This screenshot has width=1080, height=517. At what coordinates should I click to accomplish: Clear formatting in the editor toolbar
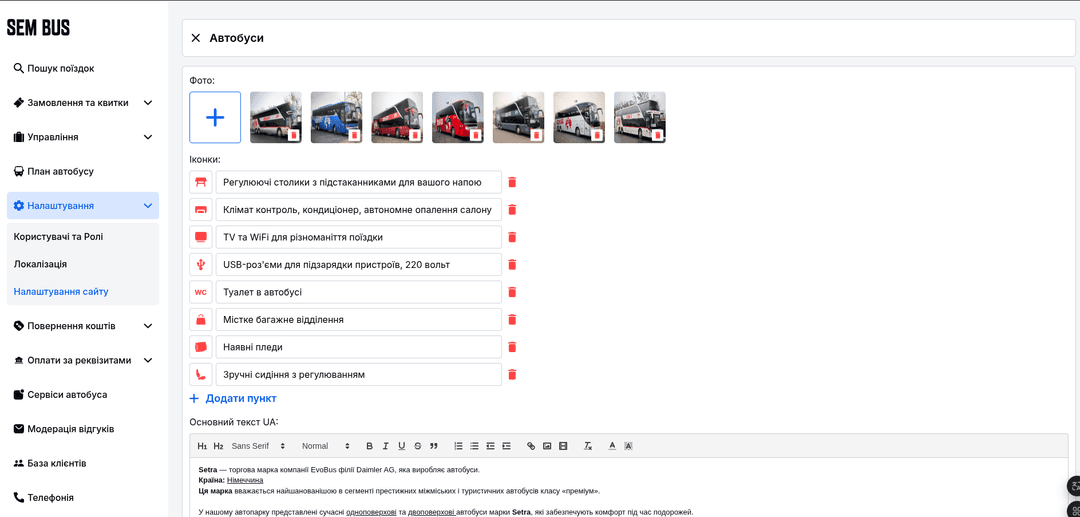click(588, 446)
